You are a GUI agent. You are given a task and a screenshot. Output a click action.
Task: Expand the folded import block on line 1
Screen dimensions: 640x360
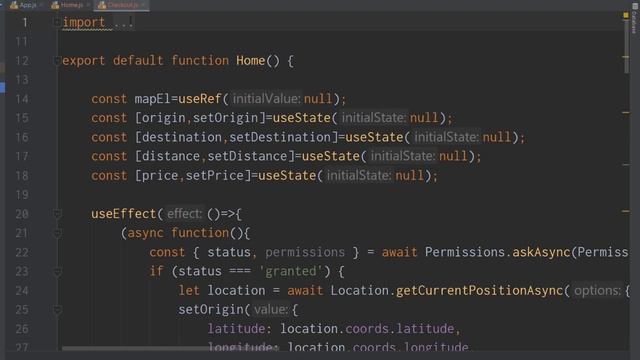[57, 22]
